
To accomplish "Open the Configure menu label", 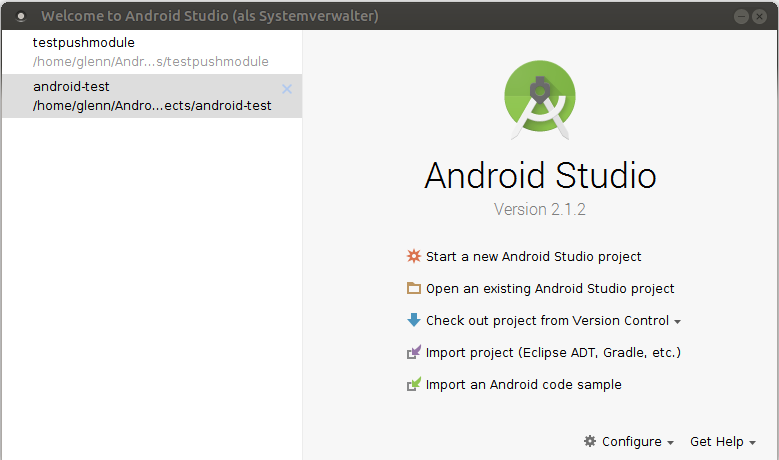I will coord(631,441).
